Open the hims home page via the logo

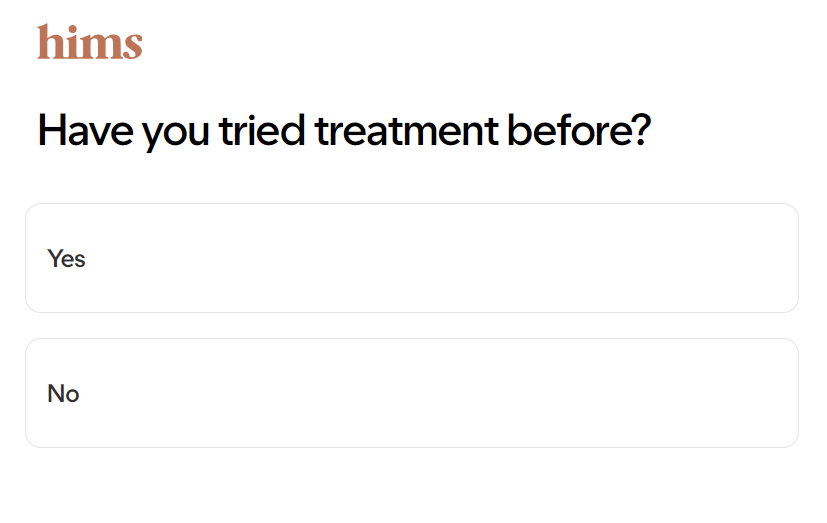pos(90,41)
